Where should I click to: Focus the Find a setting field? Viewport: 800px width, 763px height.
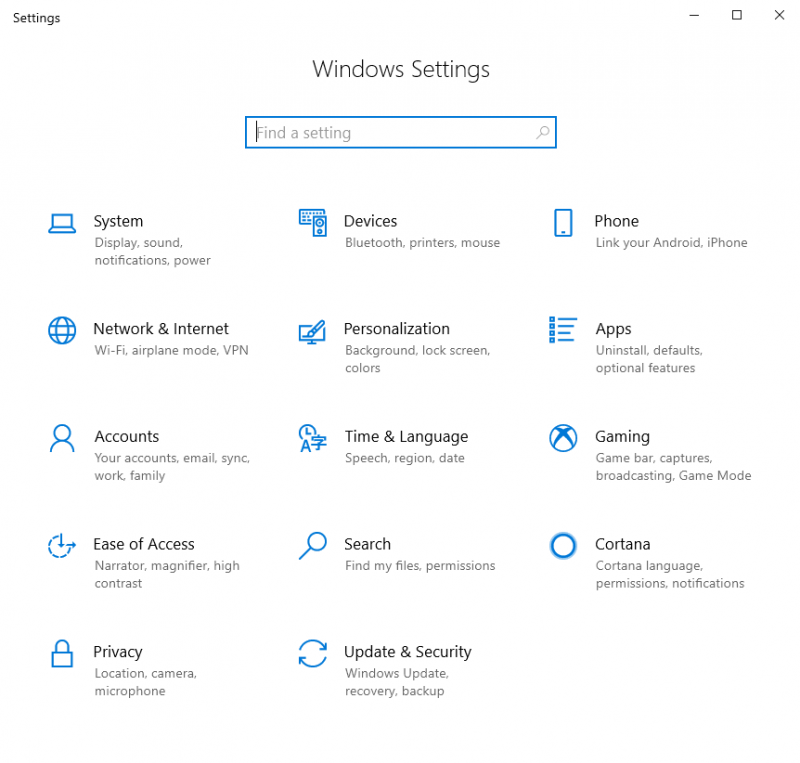click(x=401, y=133)
